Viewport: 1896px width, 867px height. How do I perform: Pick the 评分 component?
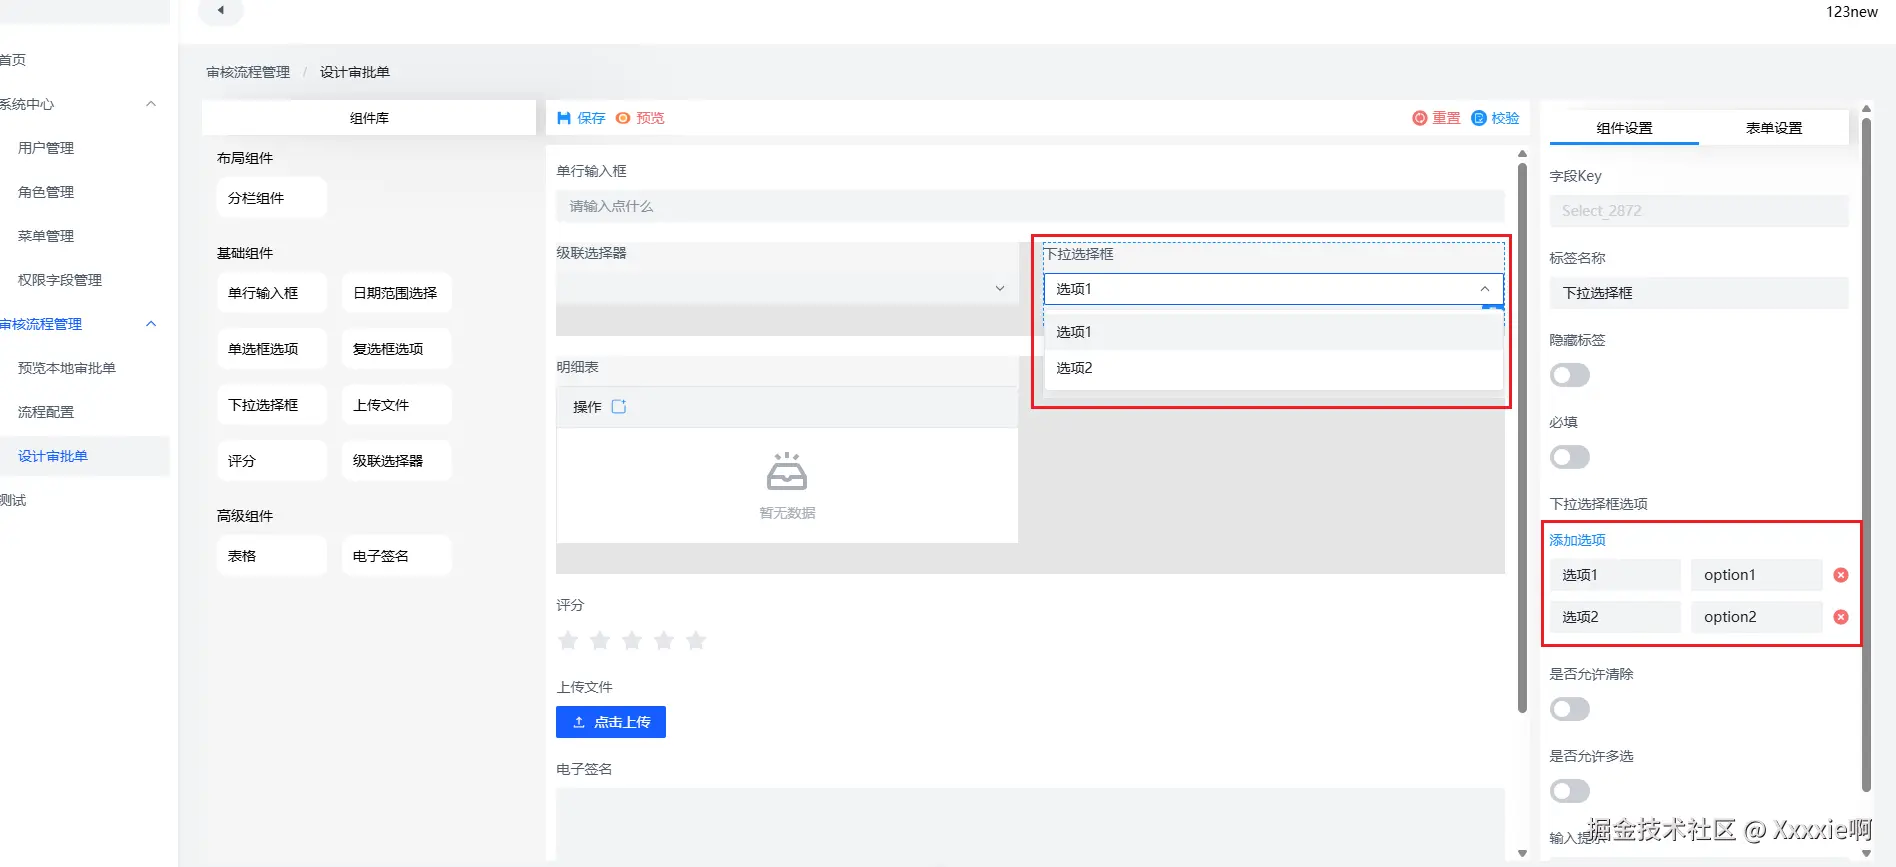pyautogui.click(x=272, y=461)
